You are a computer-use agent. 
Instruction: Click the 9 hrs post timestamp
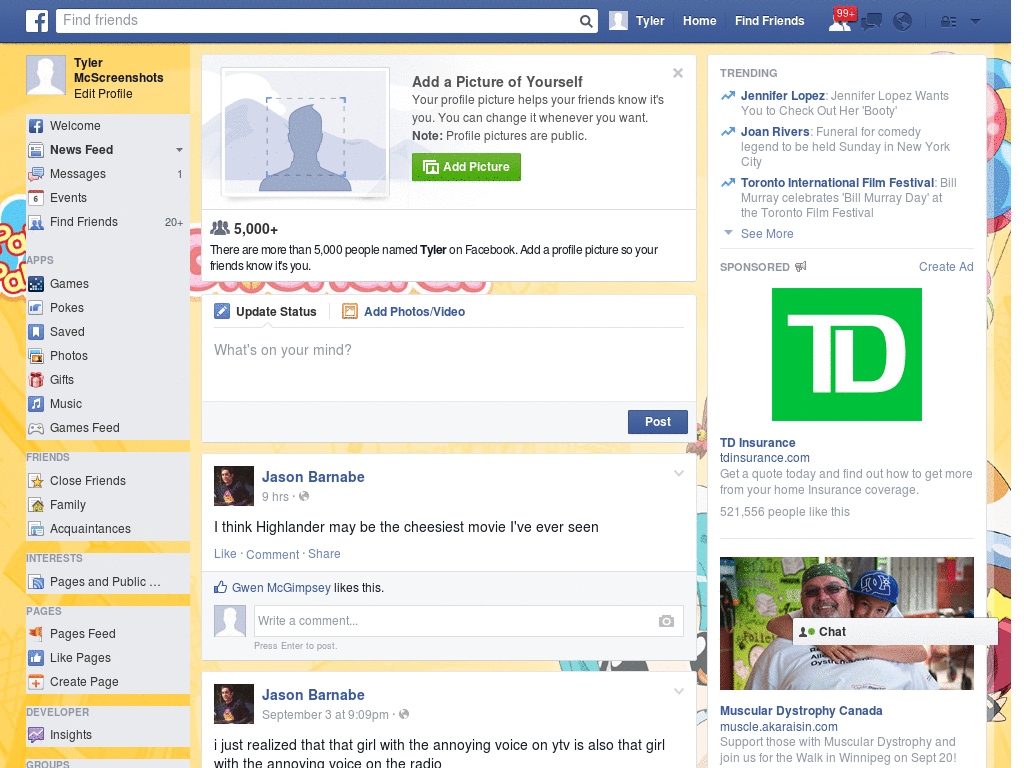coord(275,497)
